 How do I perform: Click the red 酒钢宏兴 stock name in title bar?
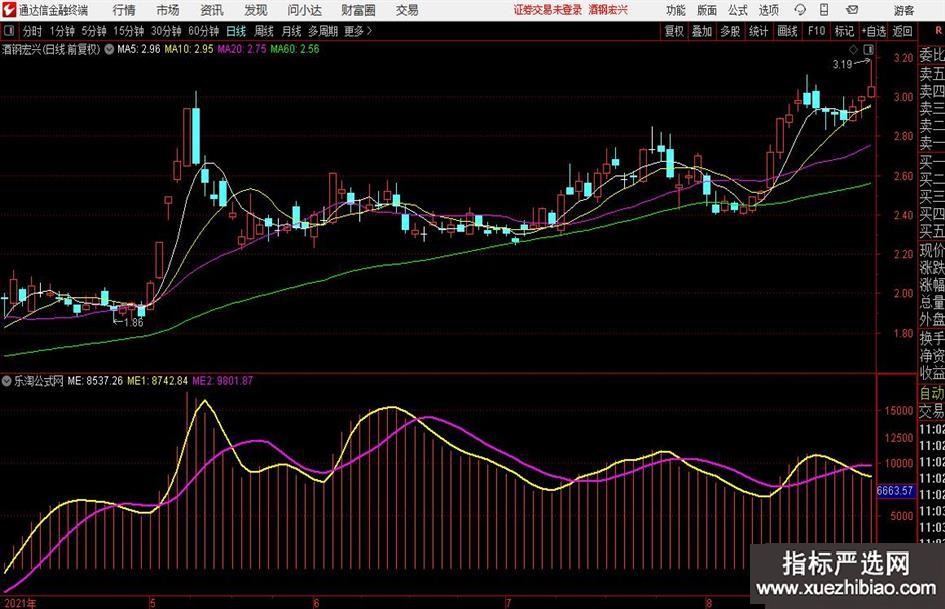click(x=608, y=10)
